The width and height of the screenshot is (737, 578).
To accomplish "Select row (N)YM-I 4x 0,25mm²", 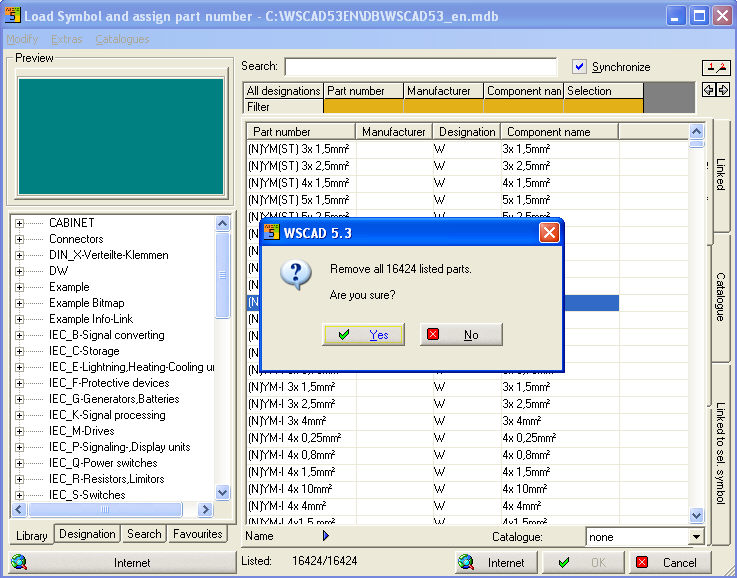I will pyautogui.click(x=433, y=437).
